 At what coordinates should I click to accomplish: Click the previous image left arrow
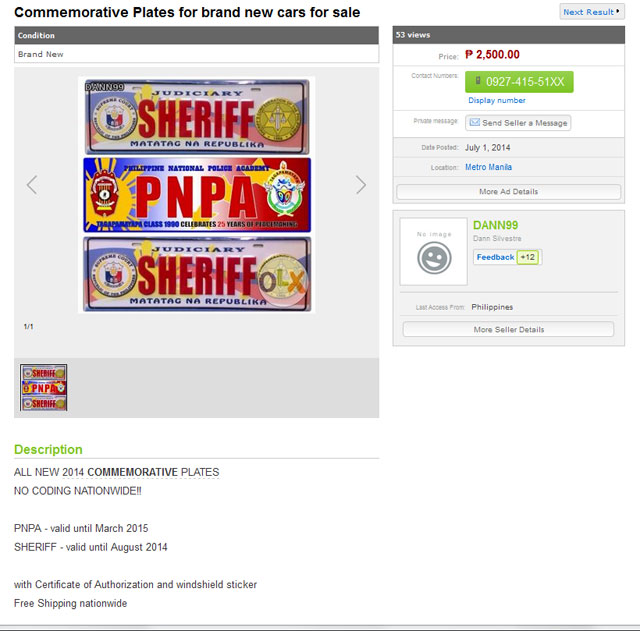32,185
